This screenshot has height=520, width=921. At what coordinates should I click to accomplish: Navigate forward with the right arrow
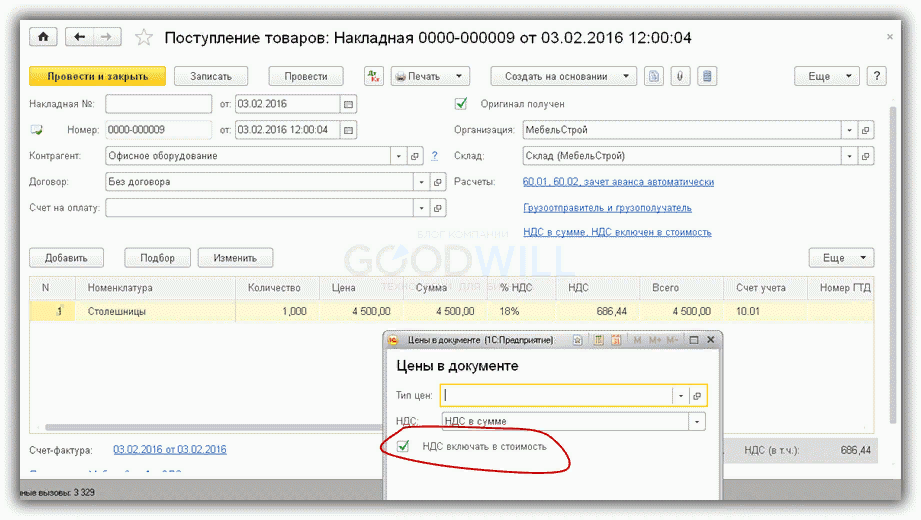[106, 37]
